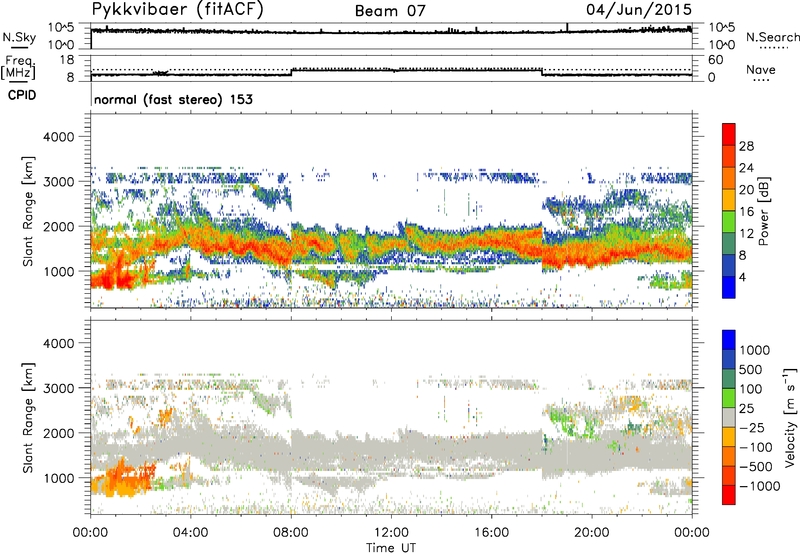This screenshot has height=554, width=800.
Task: Click the '4000' tick on power panel
Action: click(x=58, y=137)
